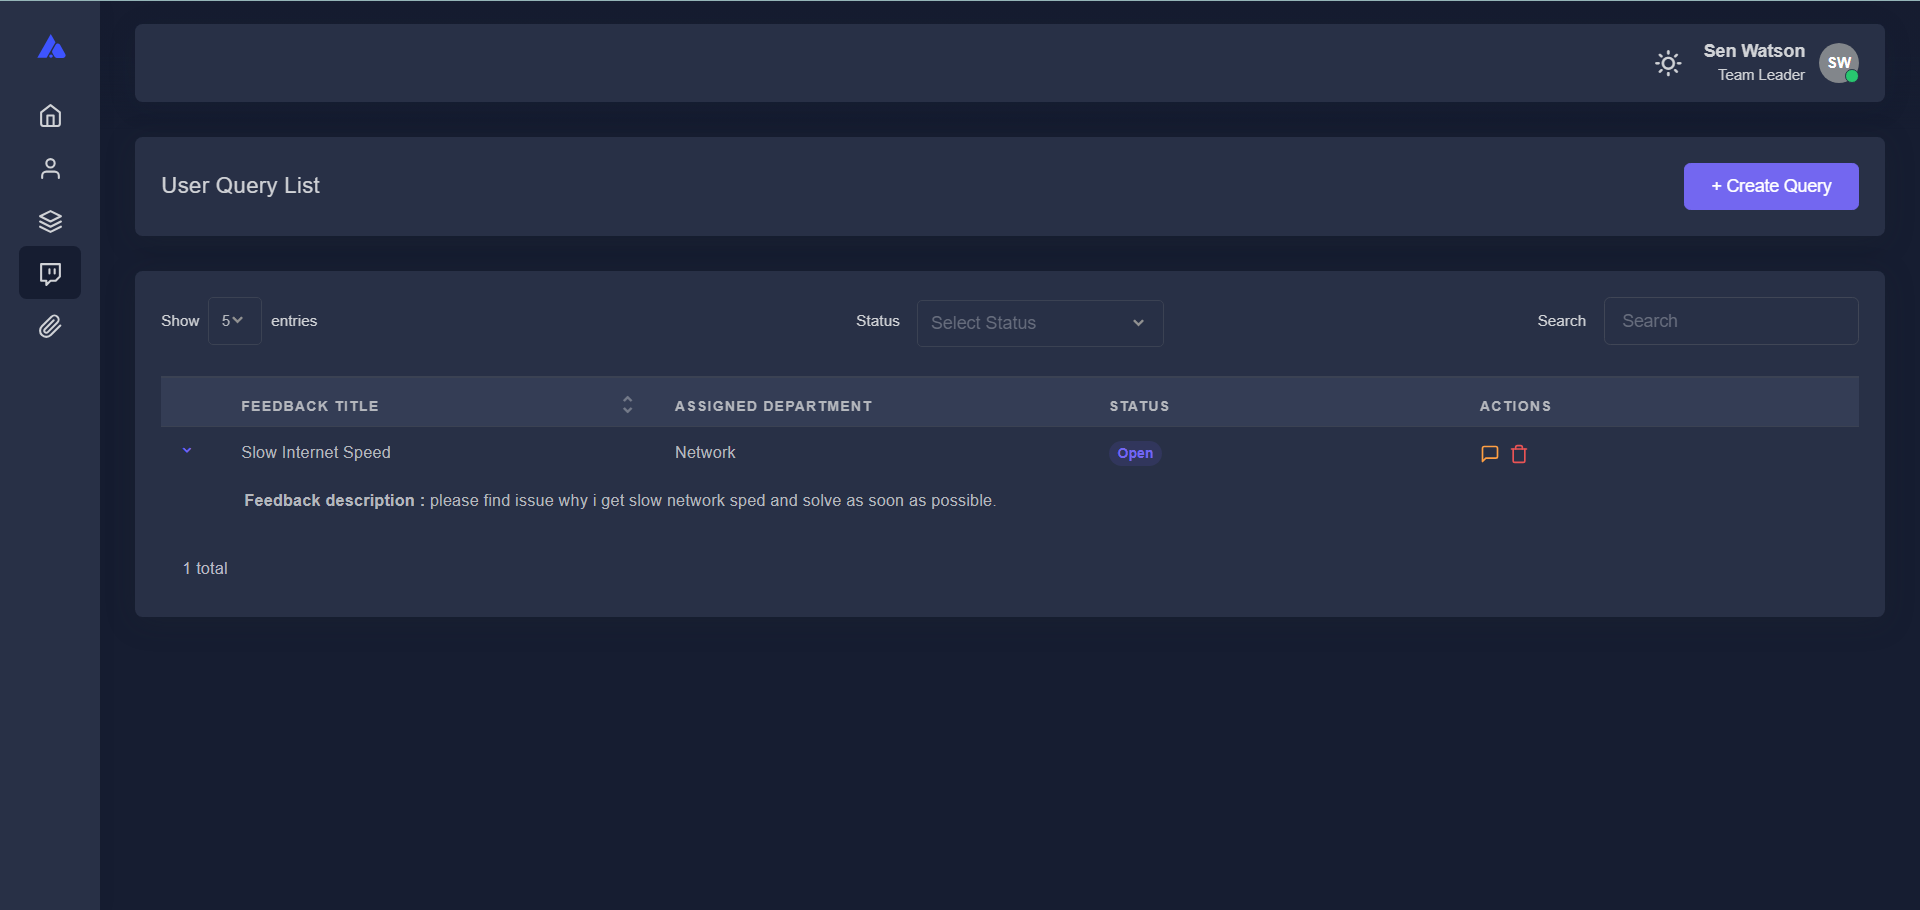Open the layers stack sidebar icon
Viewport: 1920px width, 910px height.
50,221
